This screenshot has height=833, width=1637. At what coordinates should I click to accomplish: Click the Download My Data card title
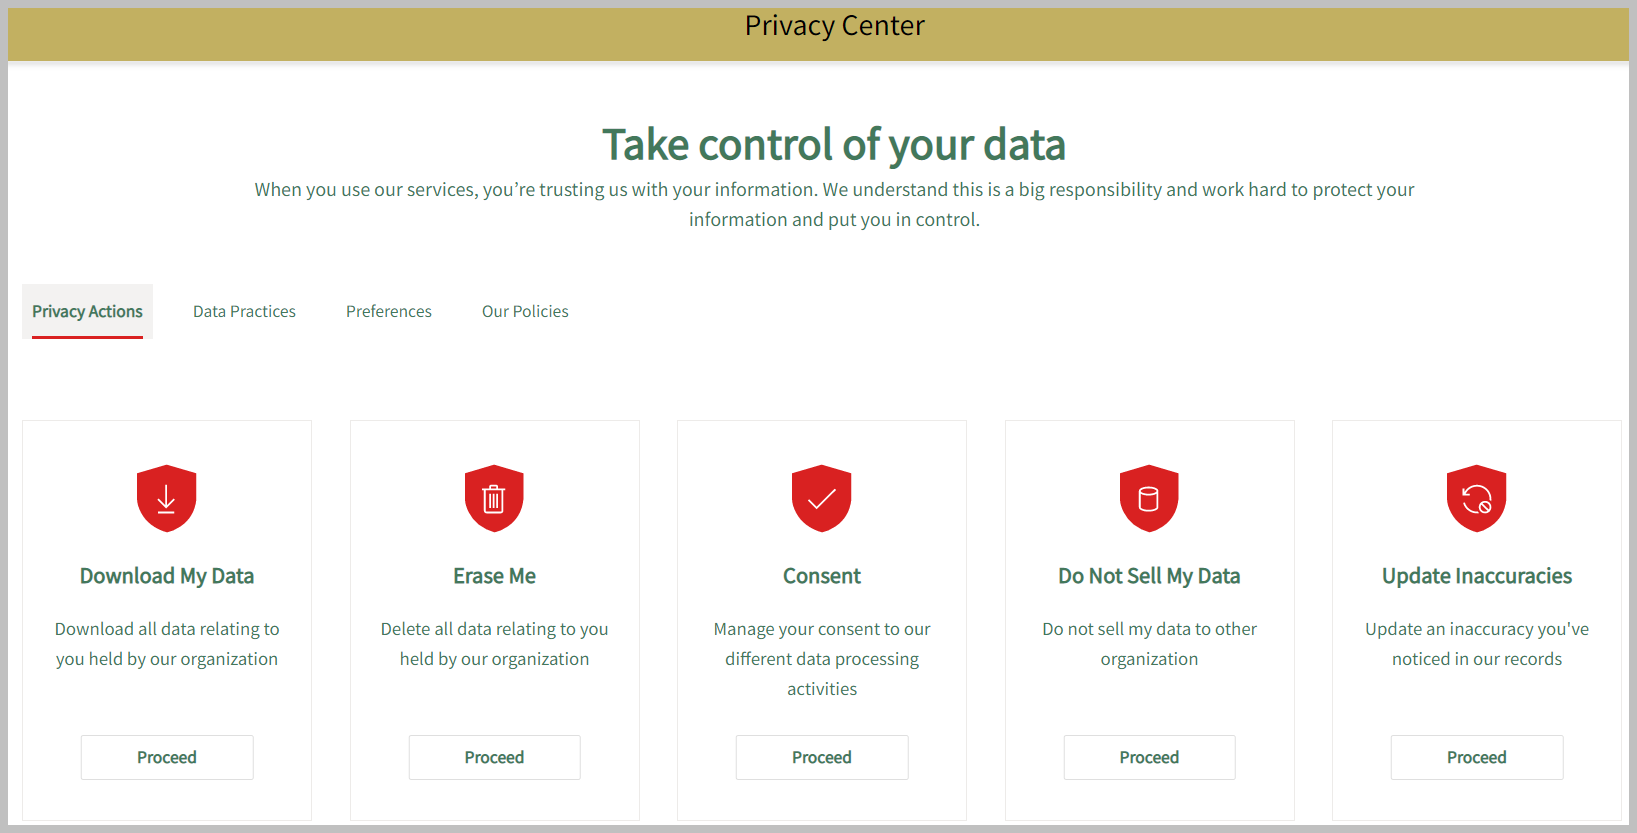pyautogui.click(x=167, y=576)
